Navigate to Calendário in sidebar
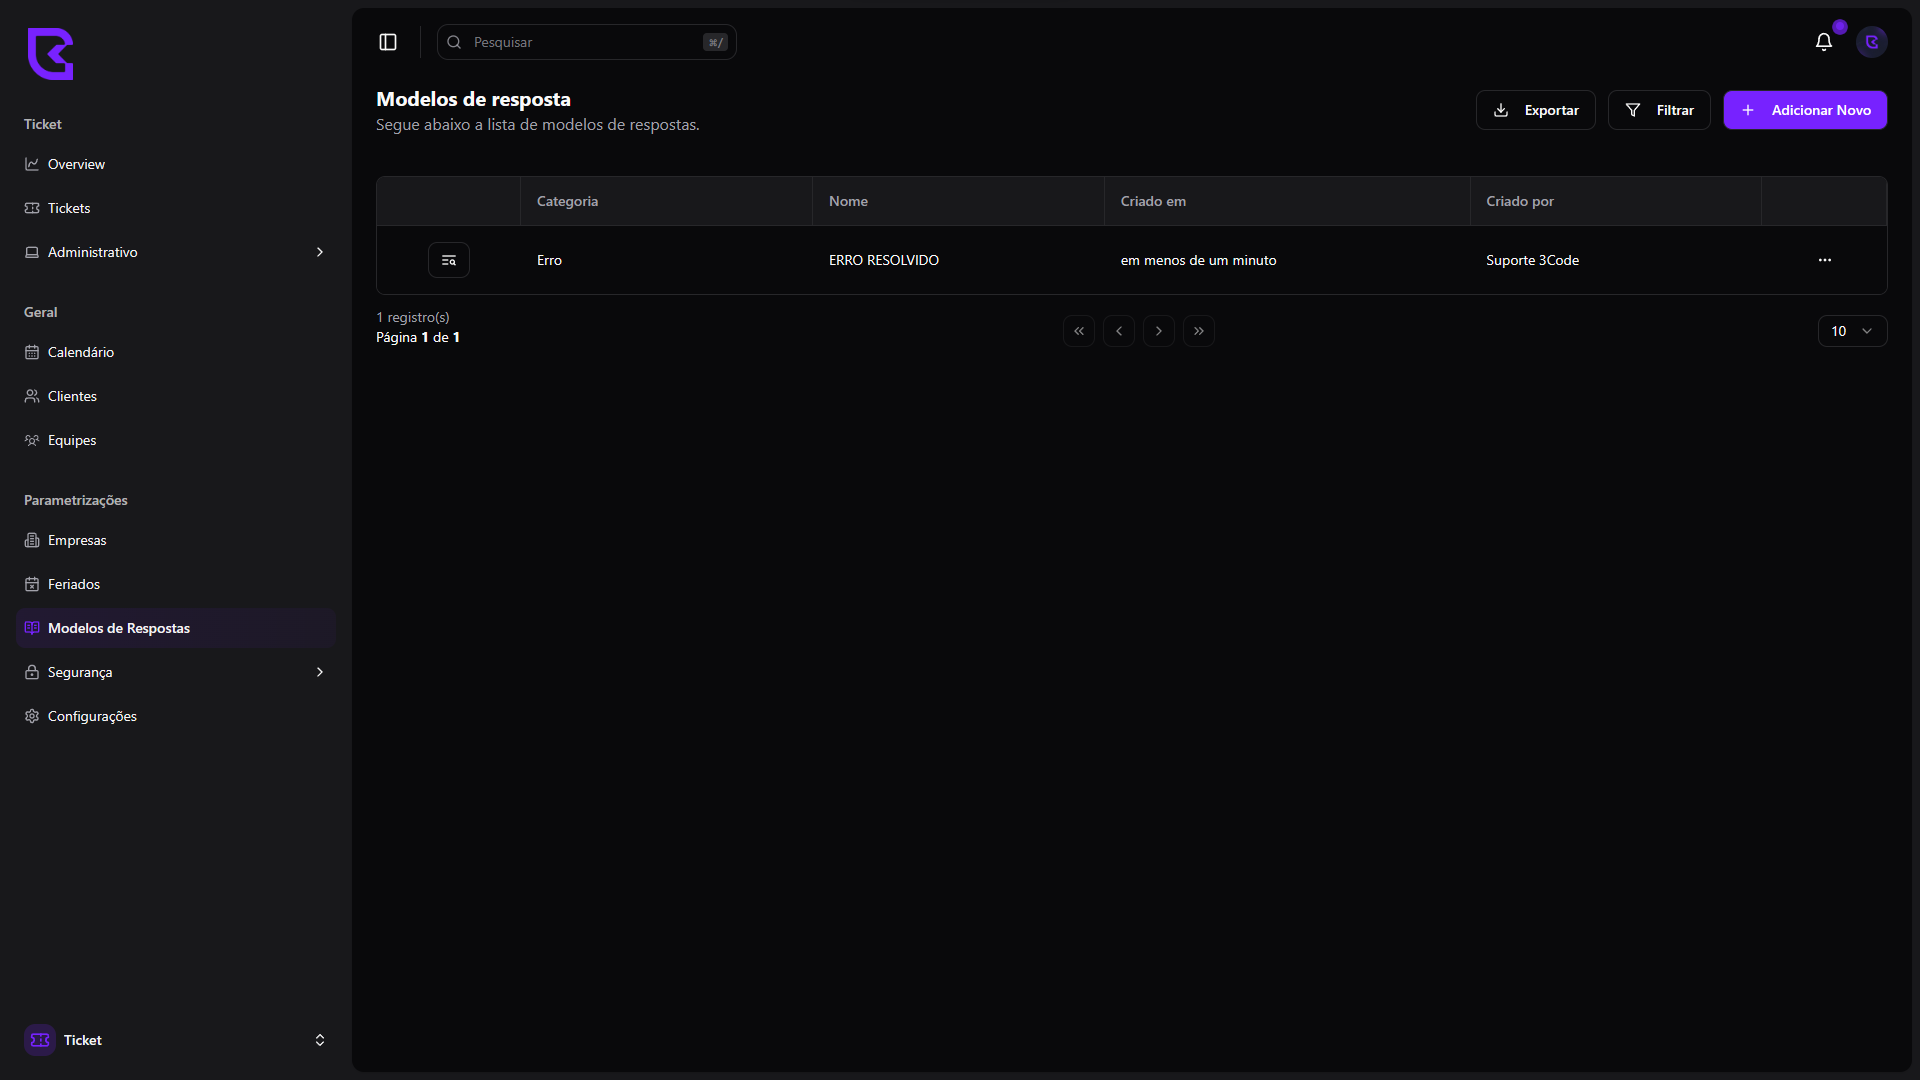This screenshot has height=1080, width=1920. (80, 352)
